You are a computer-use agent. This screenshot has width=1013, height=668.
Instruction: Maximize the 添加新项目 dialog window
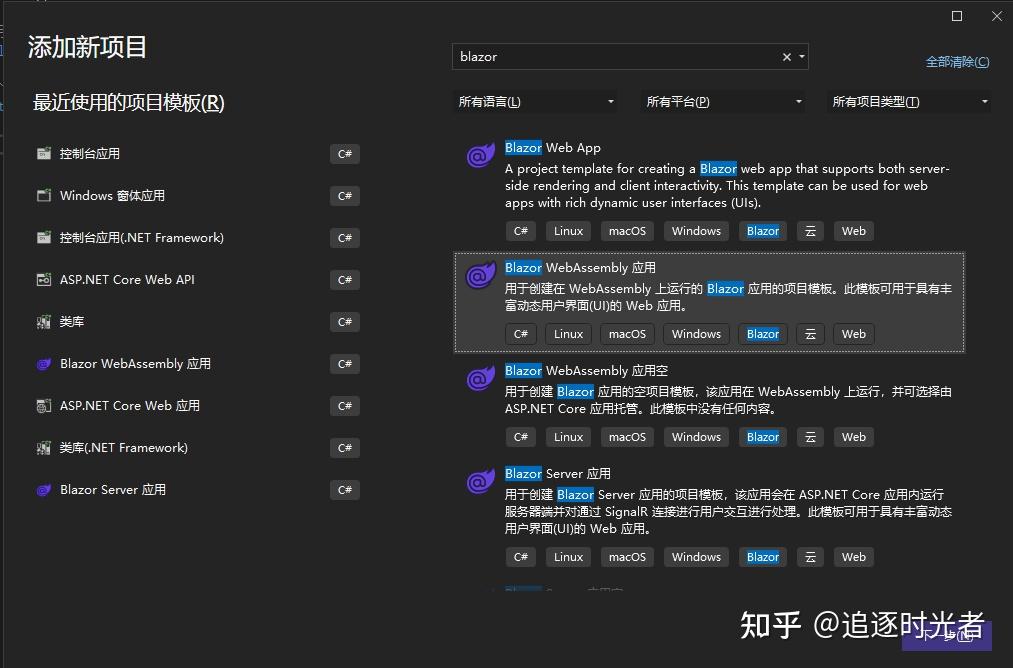click(x=957, y=16)
